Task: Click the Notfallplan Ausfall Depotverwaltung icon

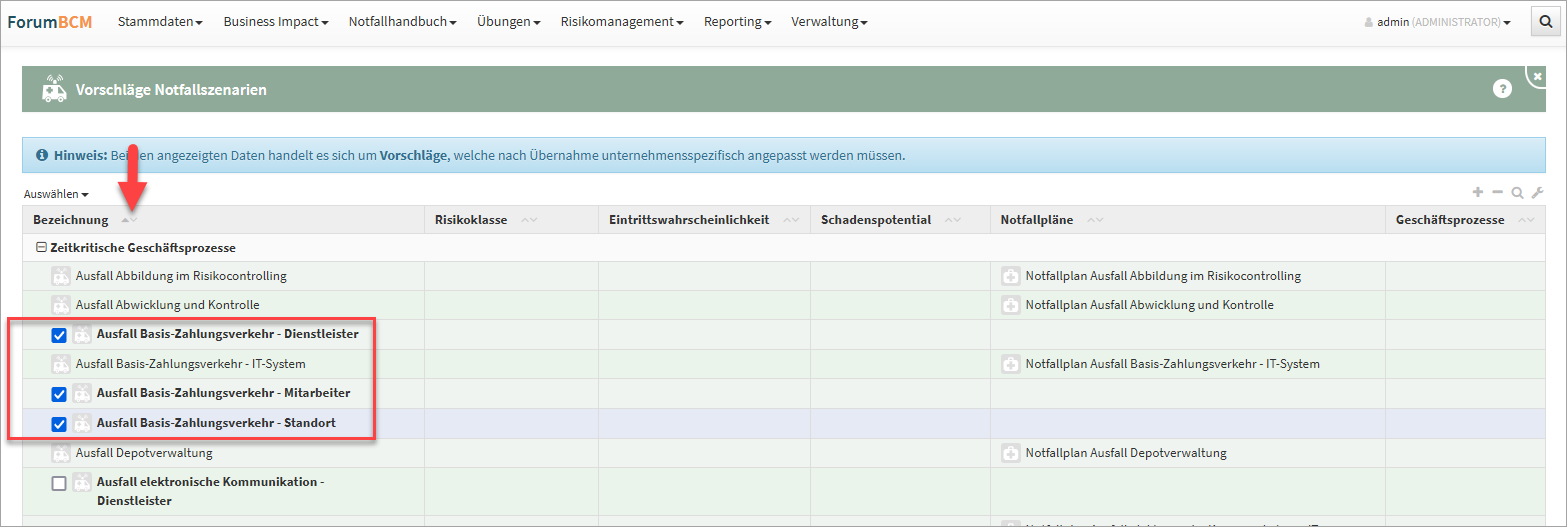Action: coord(1010,453)
